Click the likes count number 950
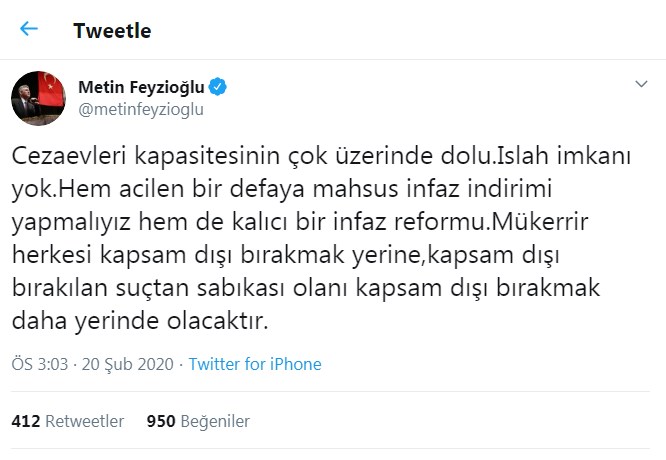 click(x=161, y=421)
